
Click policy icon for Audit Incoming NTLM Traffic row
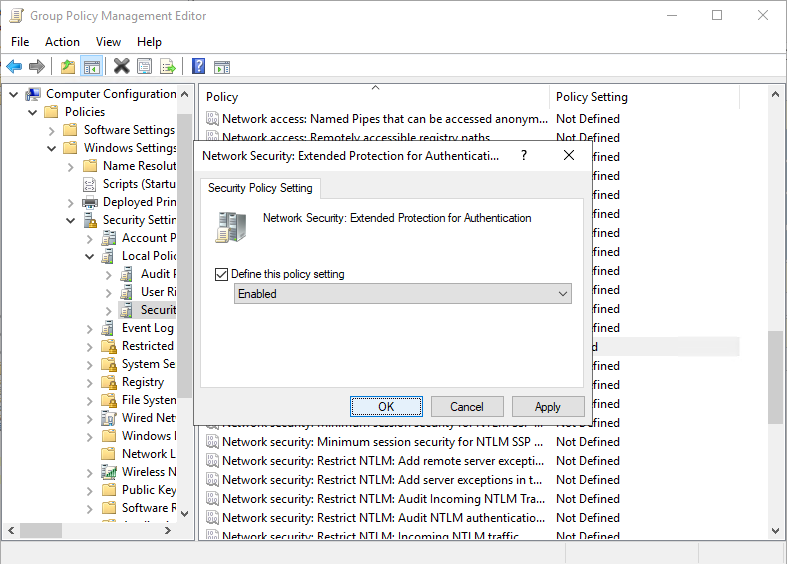(x=212, y=499)
